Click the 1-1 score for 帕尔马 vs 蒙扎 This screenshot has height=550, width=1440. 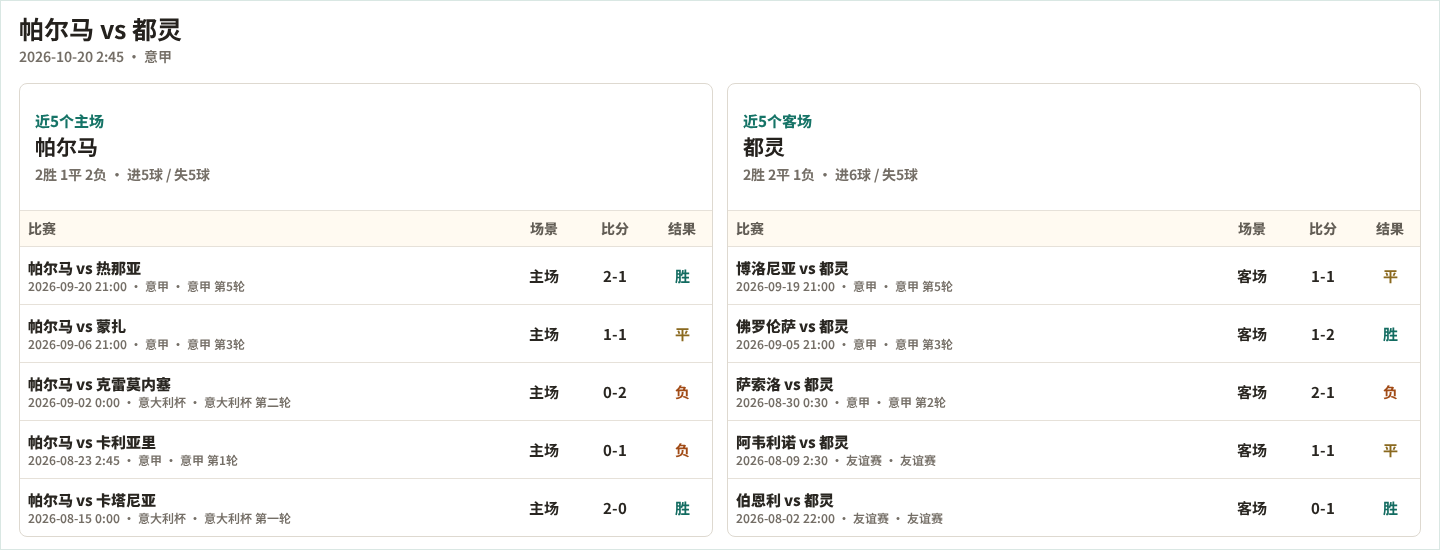[615, 334]
